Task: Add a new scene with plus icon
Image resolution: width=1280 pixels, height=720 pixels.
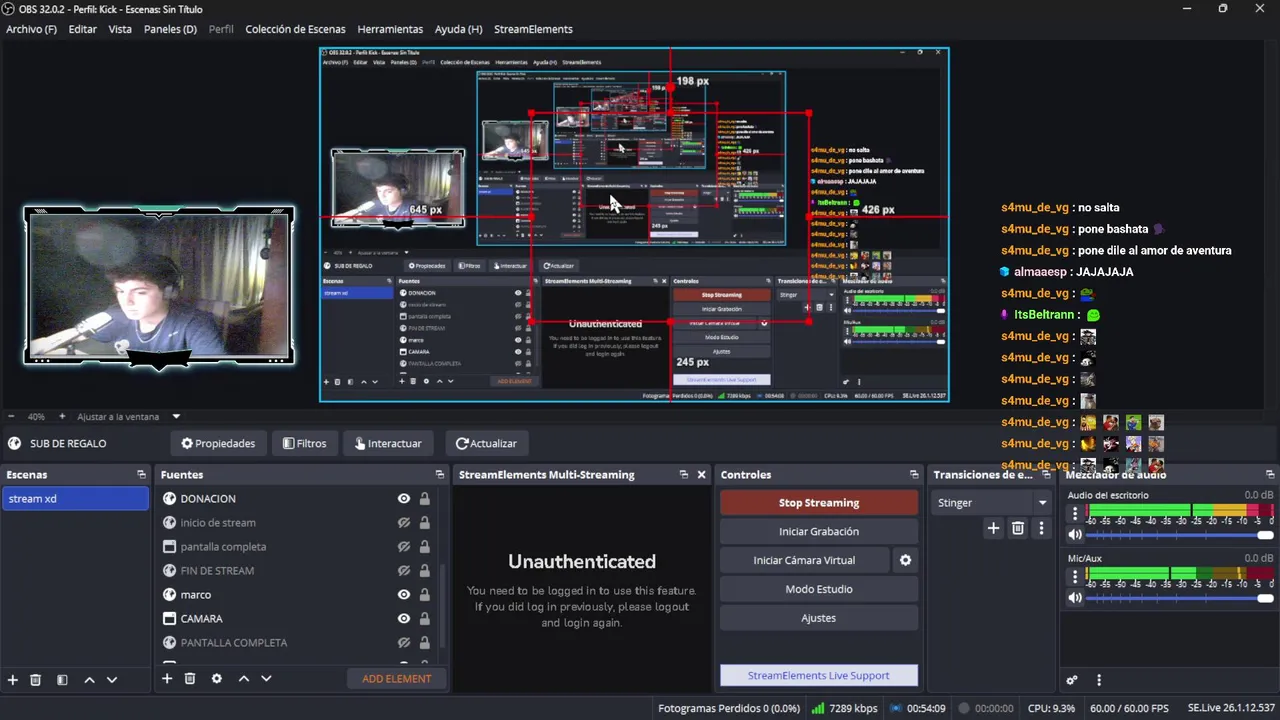Action: click(13, 679)
